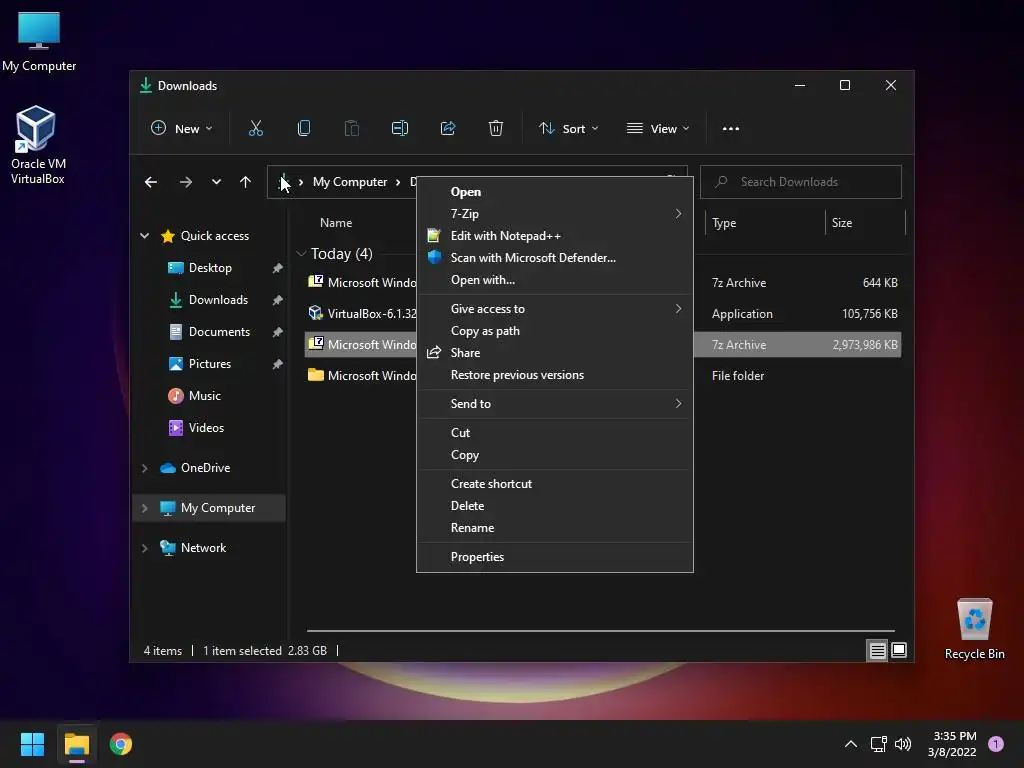Click File Explorer on the taskbar
The width and height of the screenshot is (1024, 768).
coord(76,744)
